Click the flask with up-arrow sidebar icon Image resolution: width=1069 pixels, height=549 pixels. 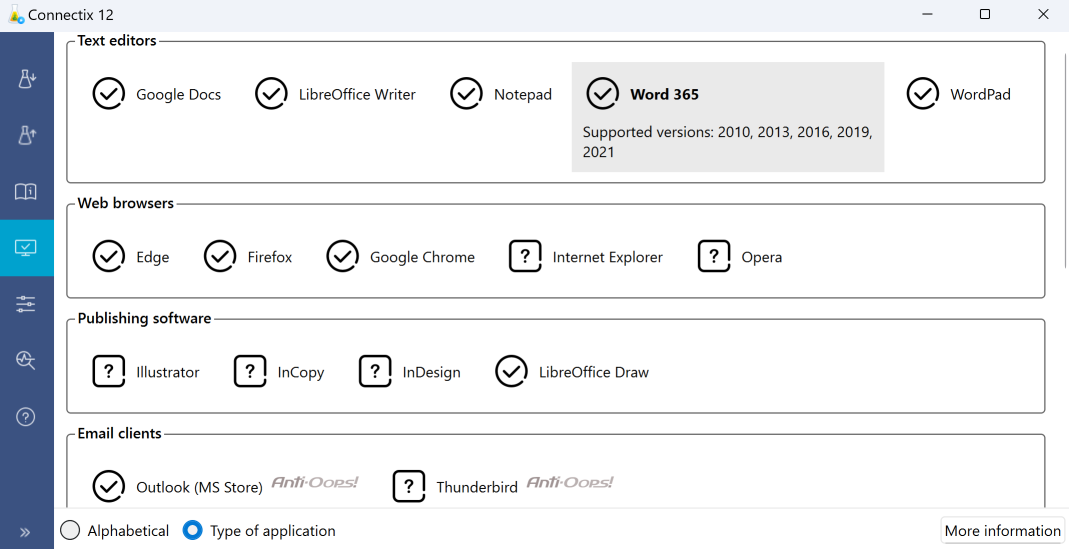point(27,136)
